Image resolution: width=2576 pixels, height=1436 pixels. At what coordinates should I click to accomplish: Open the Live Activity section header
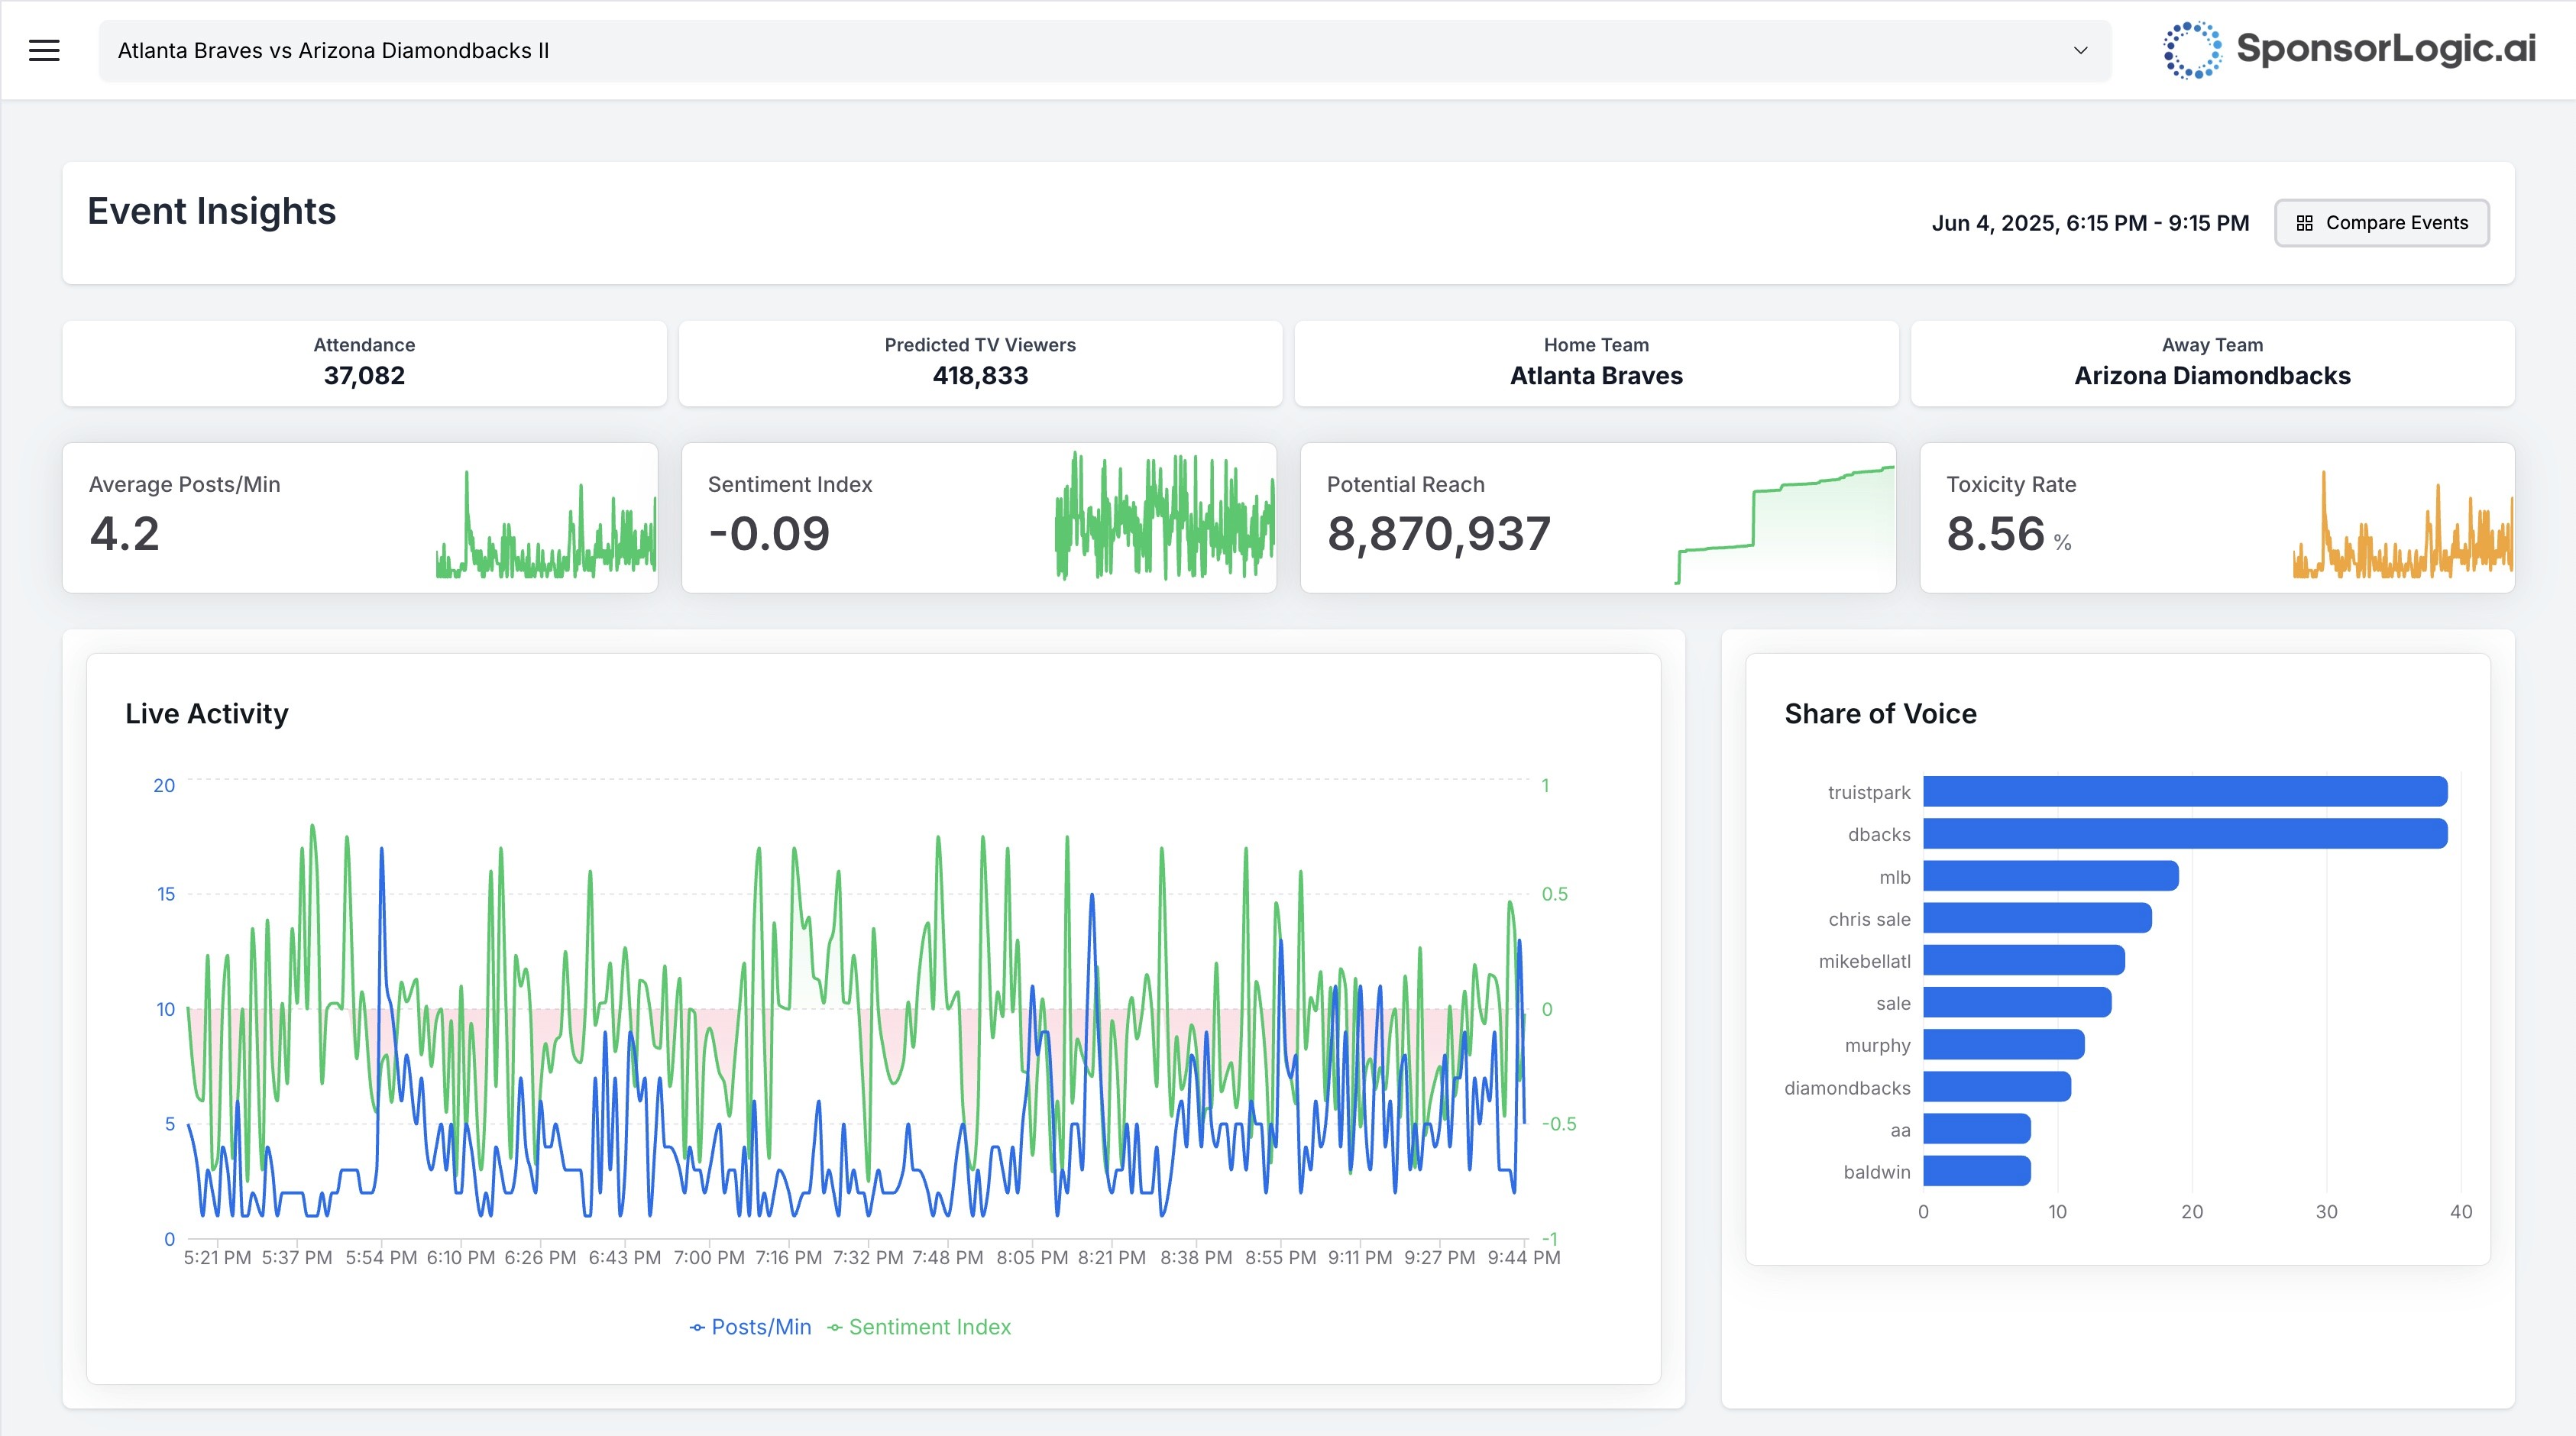(206, 713)
